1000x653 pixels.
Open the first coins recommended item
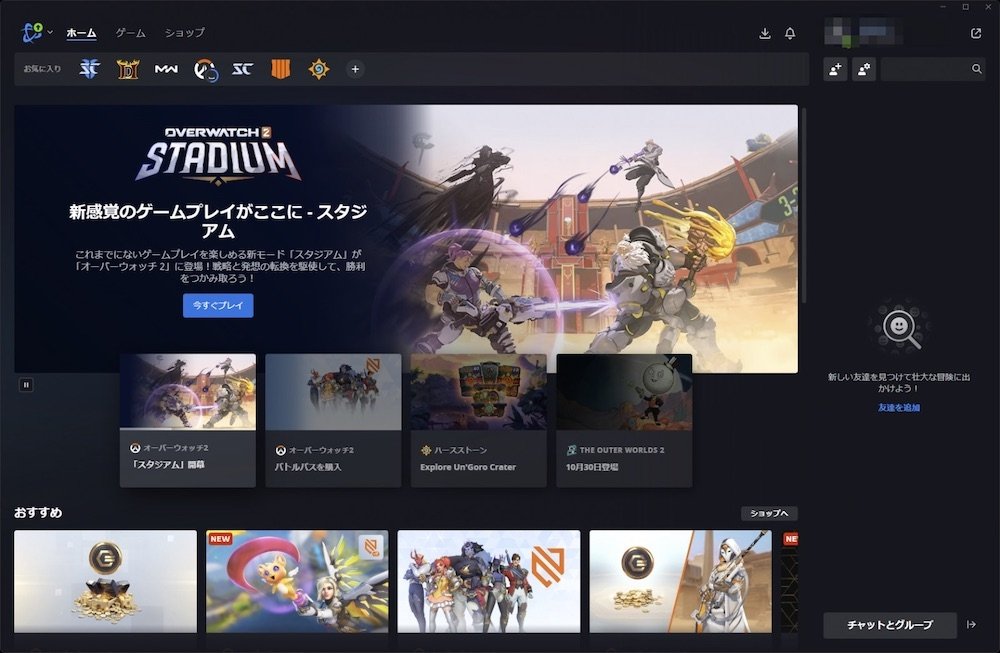[x=105, y=582]
